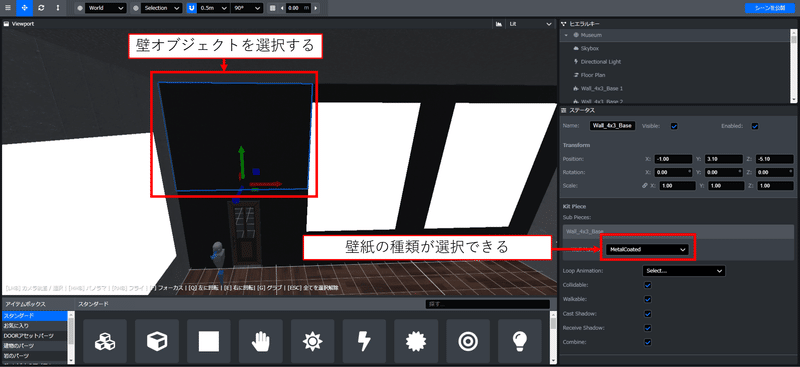
Task: Toggle the Cast Shadow checkbox
Action: 647,313
